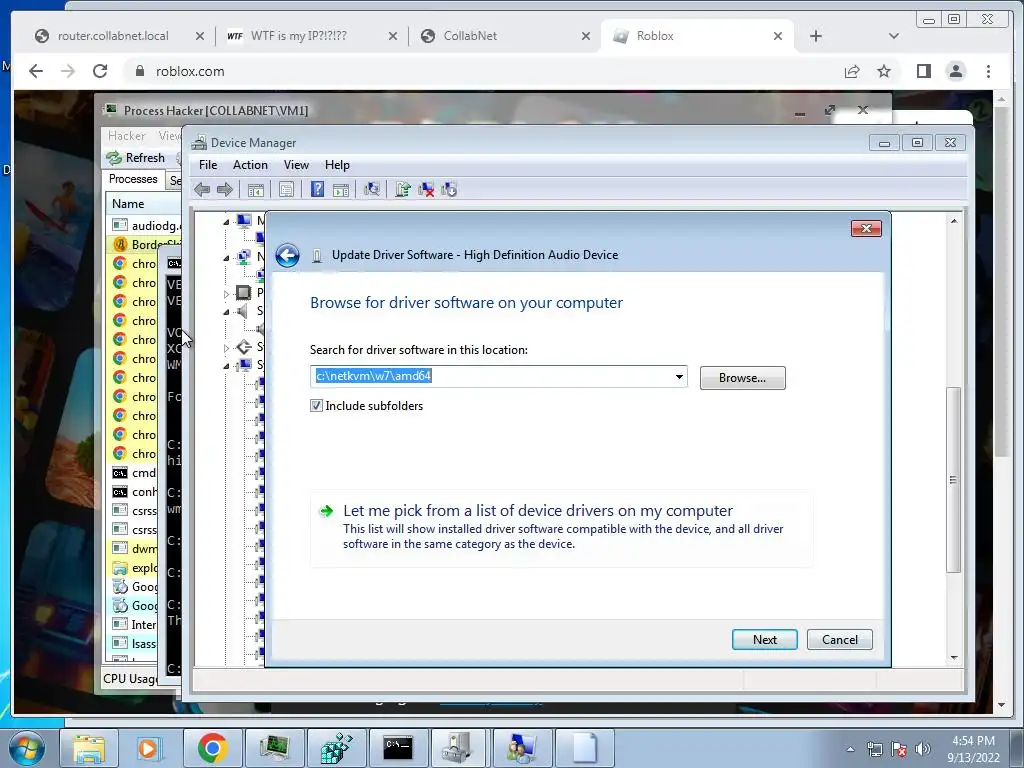This screenshot has height=768, width=1024.
Task: Click the Disable device toolbar icon
Action: pos(449,190)
